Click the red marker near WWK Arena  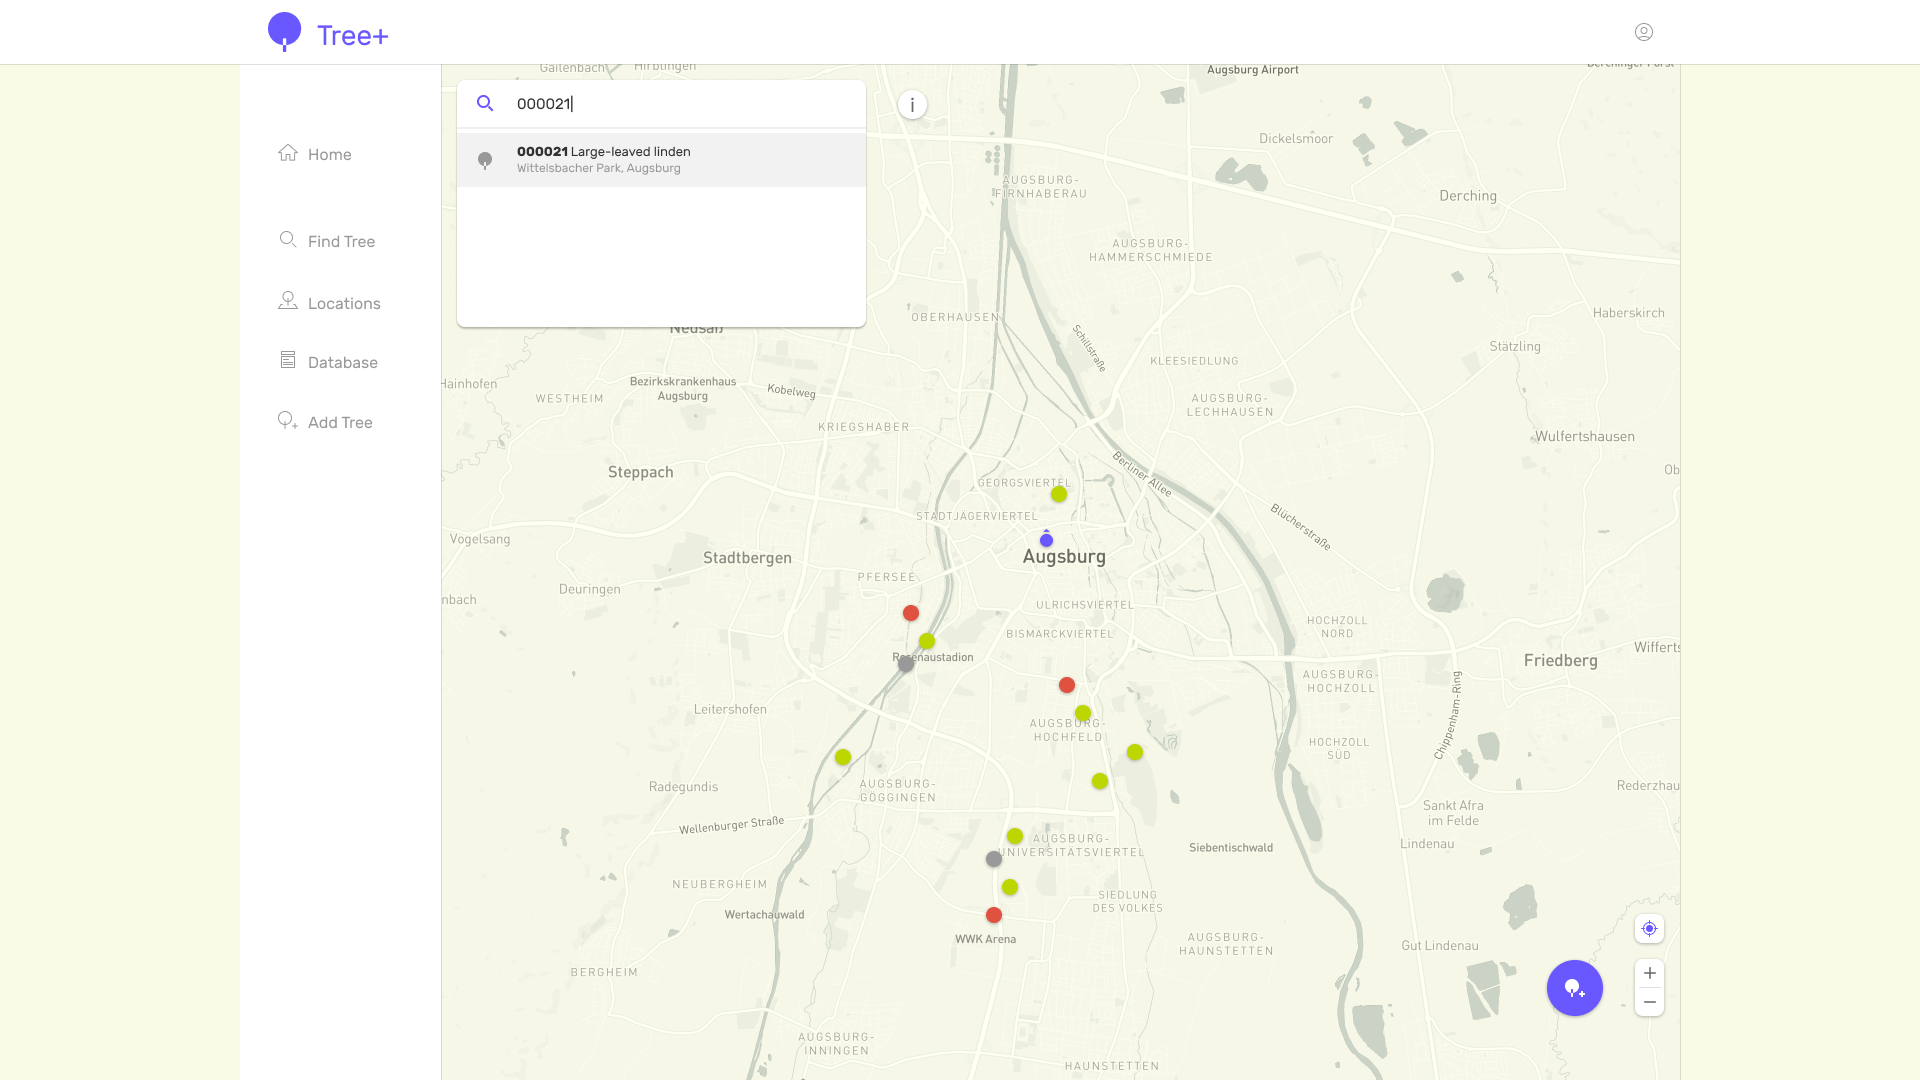(994, 915)
